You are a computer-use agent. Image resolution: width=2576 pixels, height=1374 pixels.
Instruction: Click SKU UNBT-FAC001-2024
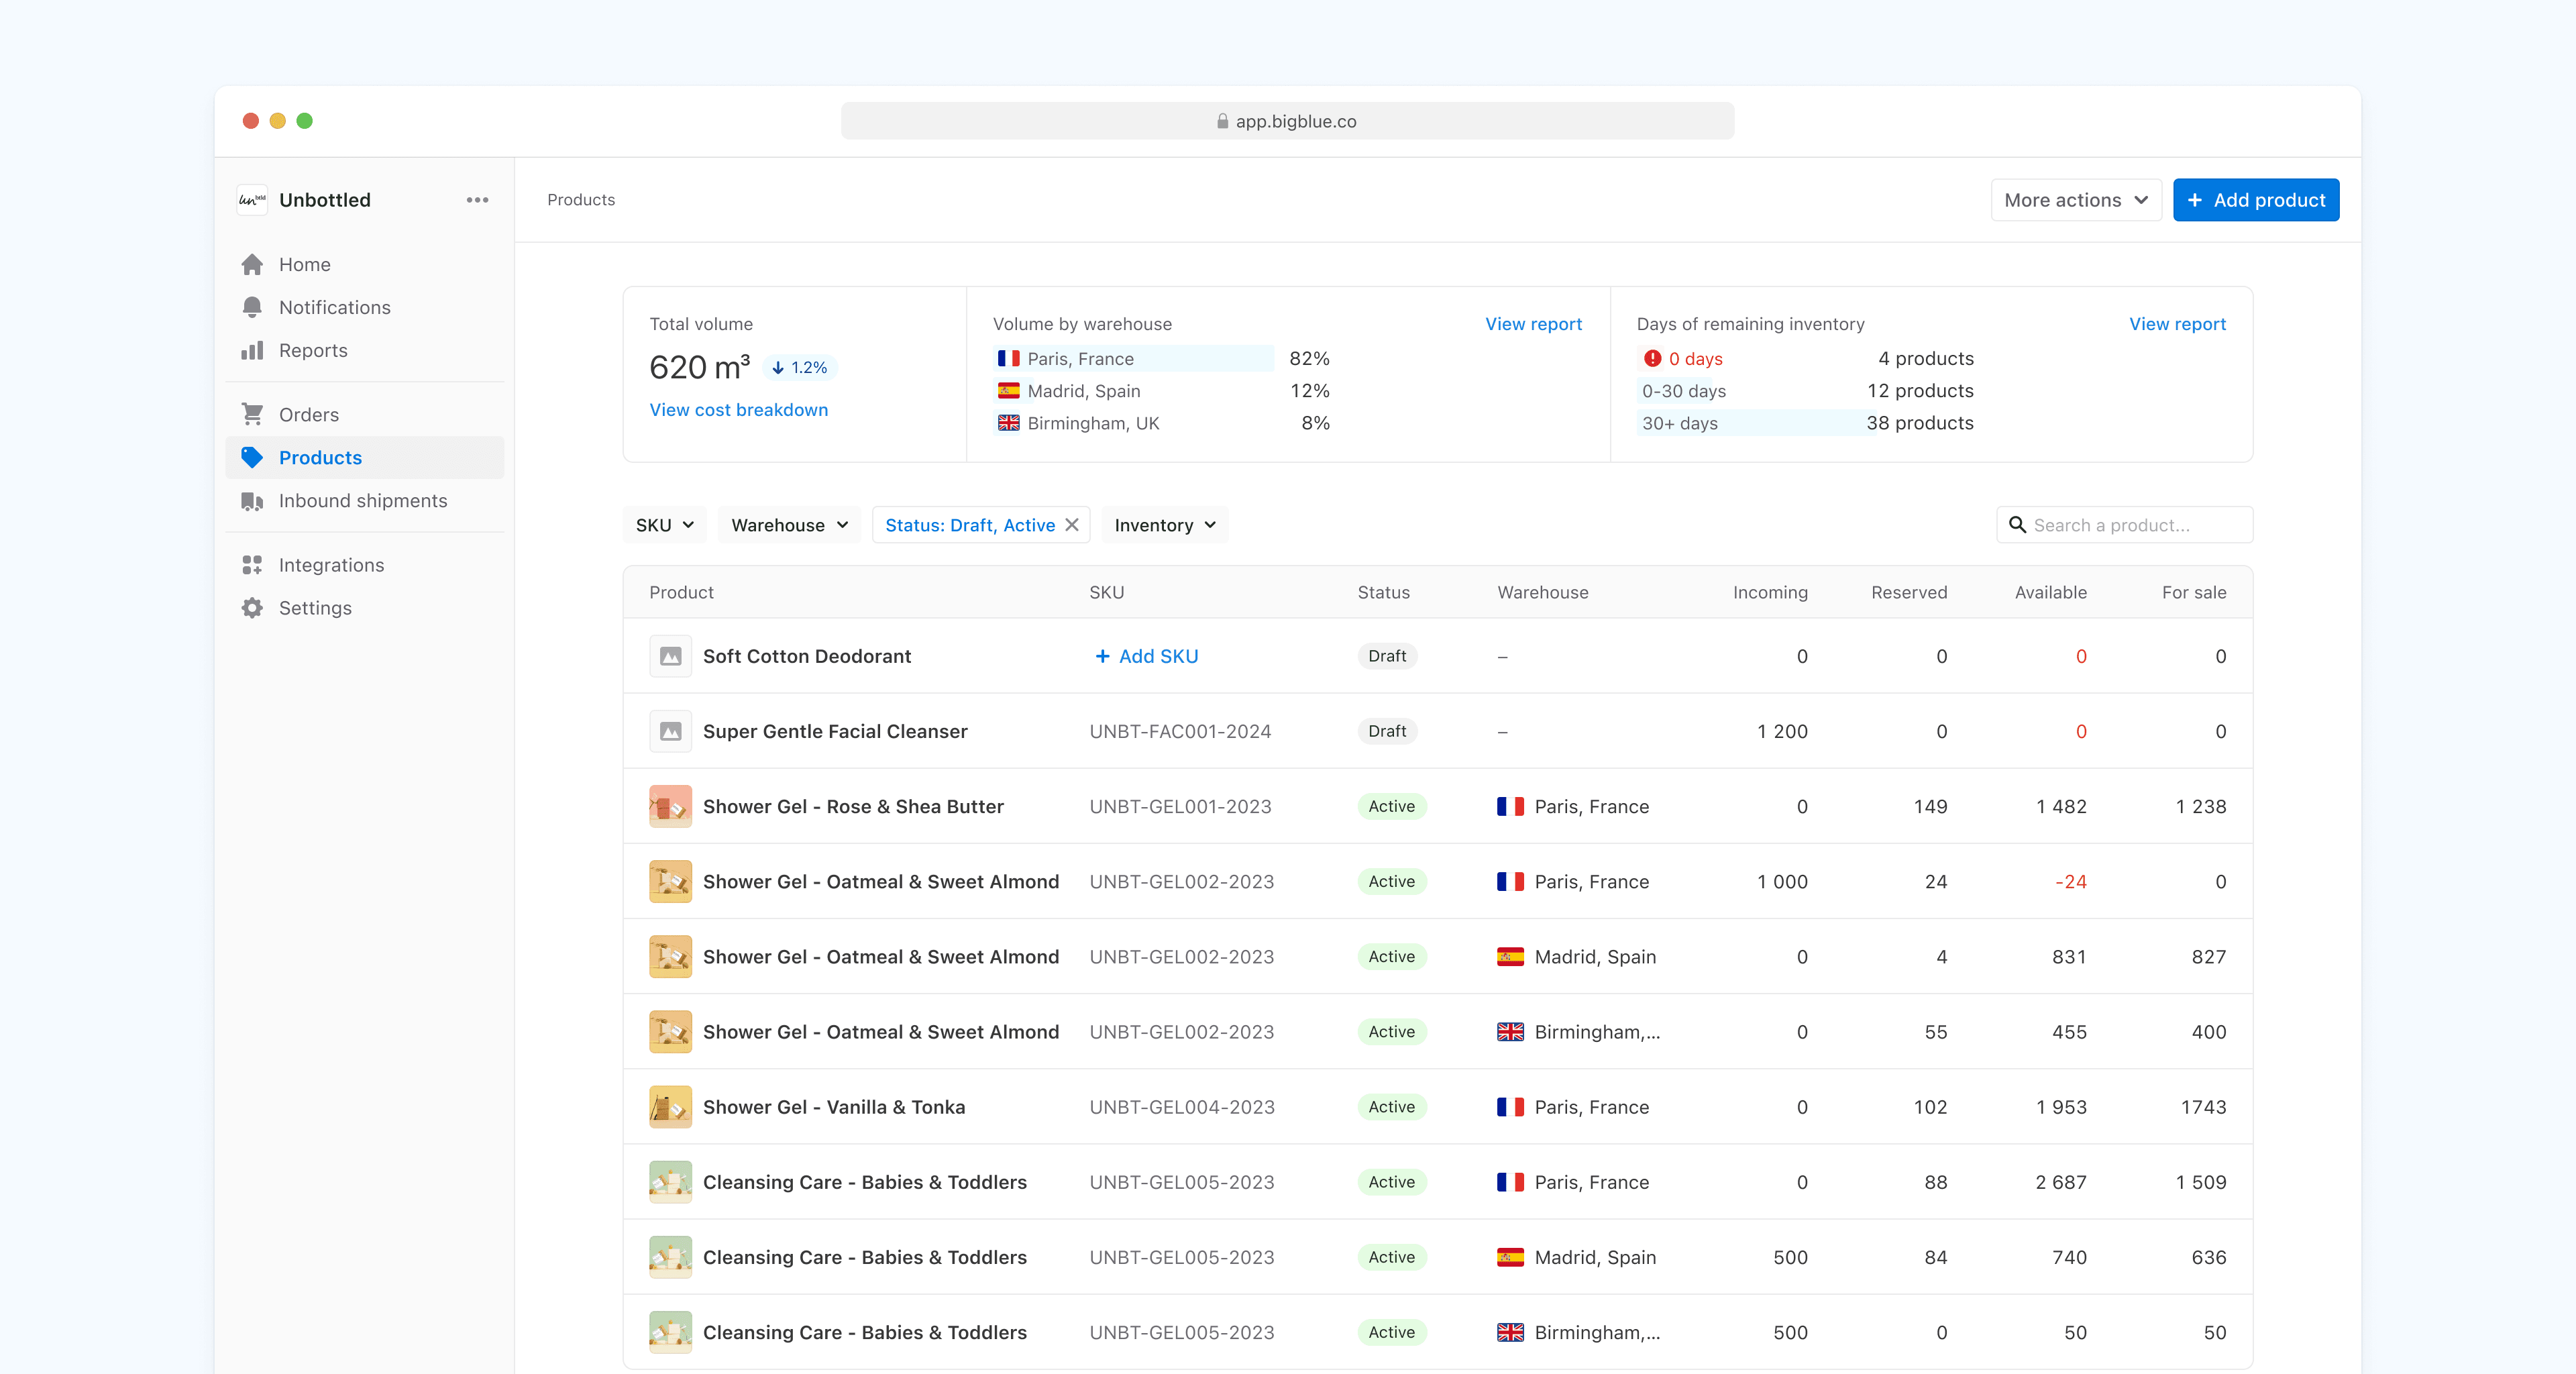click(1180, 731)
